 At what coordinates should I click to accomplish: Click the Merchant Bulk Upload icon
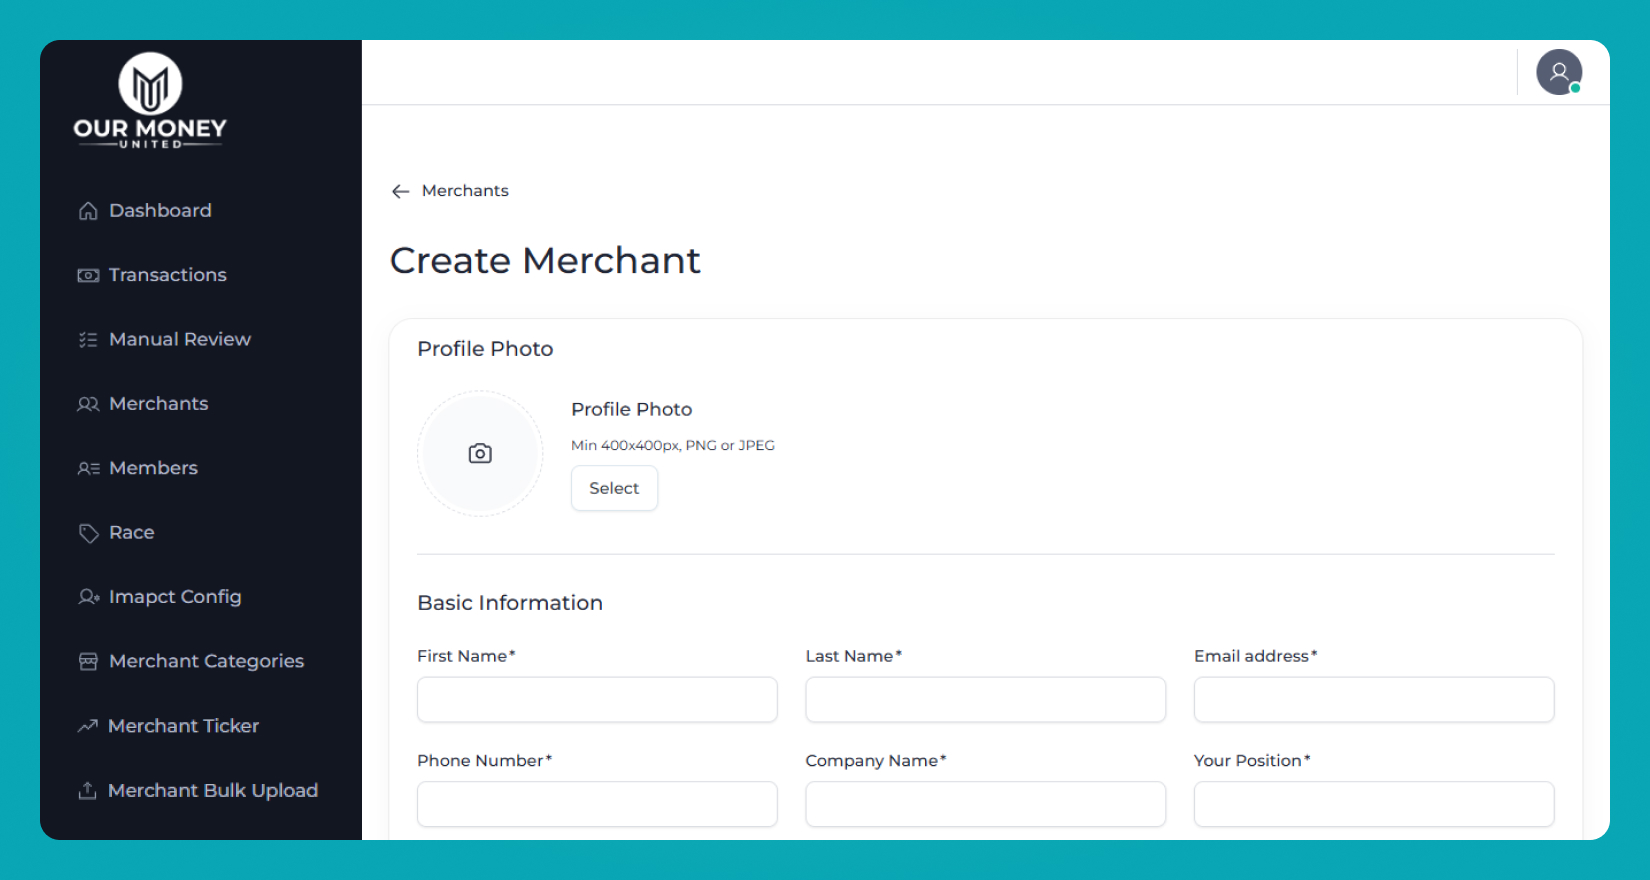coord(88,791)
